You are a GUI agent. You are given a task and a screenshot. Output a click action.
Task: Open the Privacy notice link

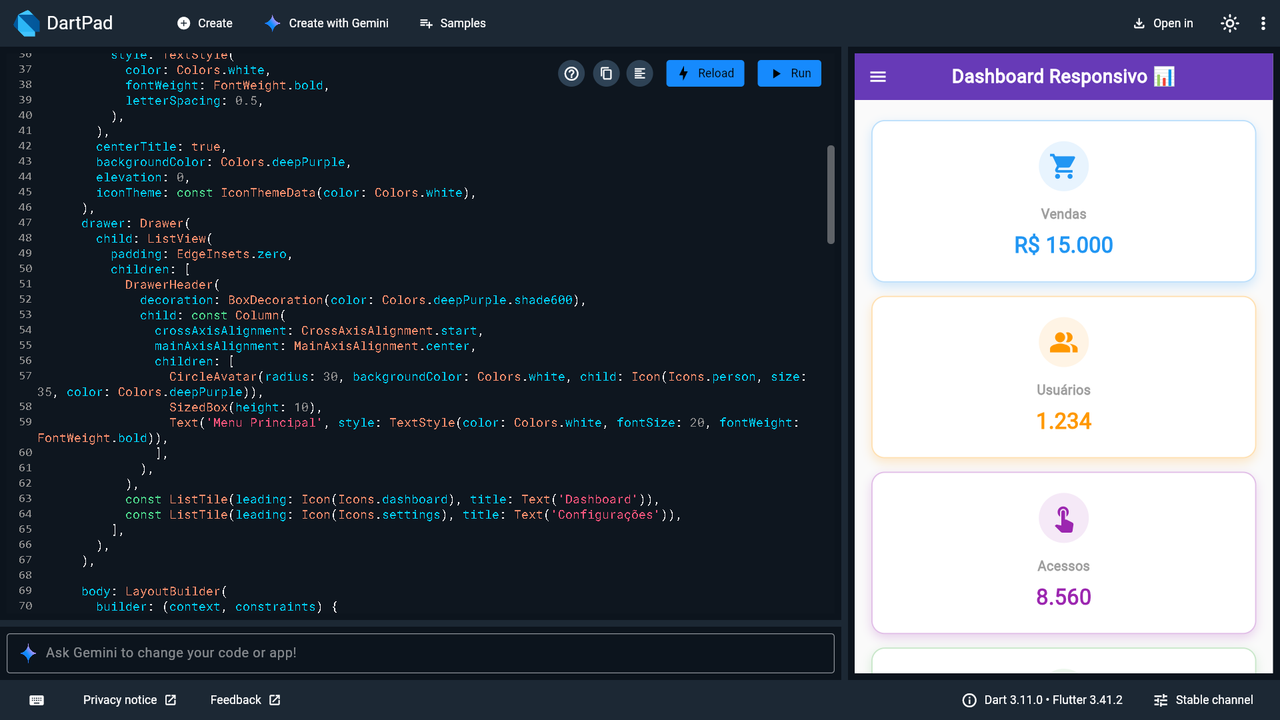[x=130, y=700]
